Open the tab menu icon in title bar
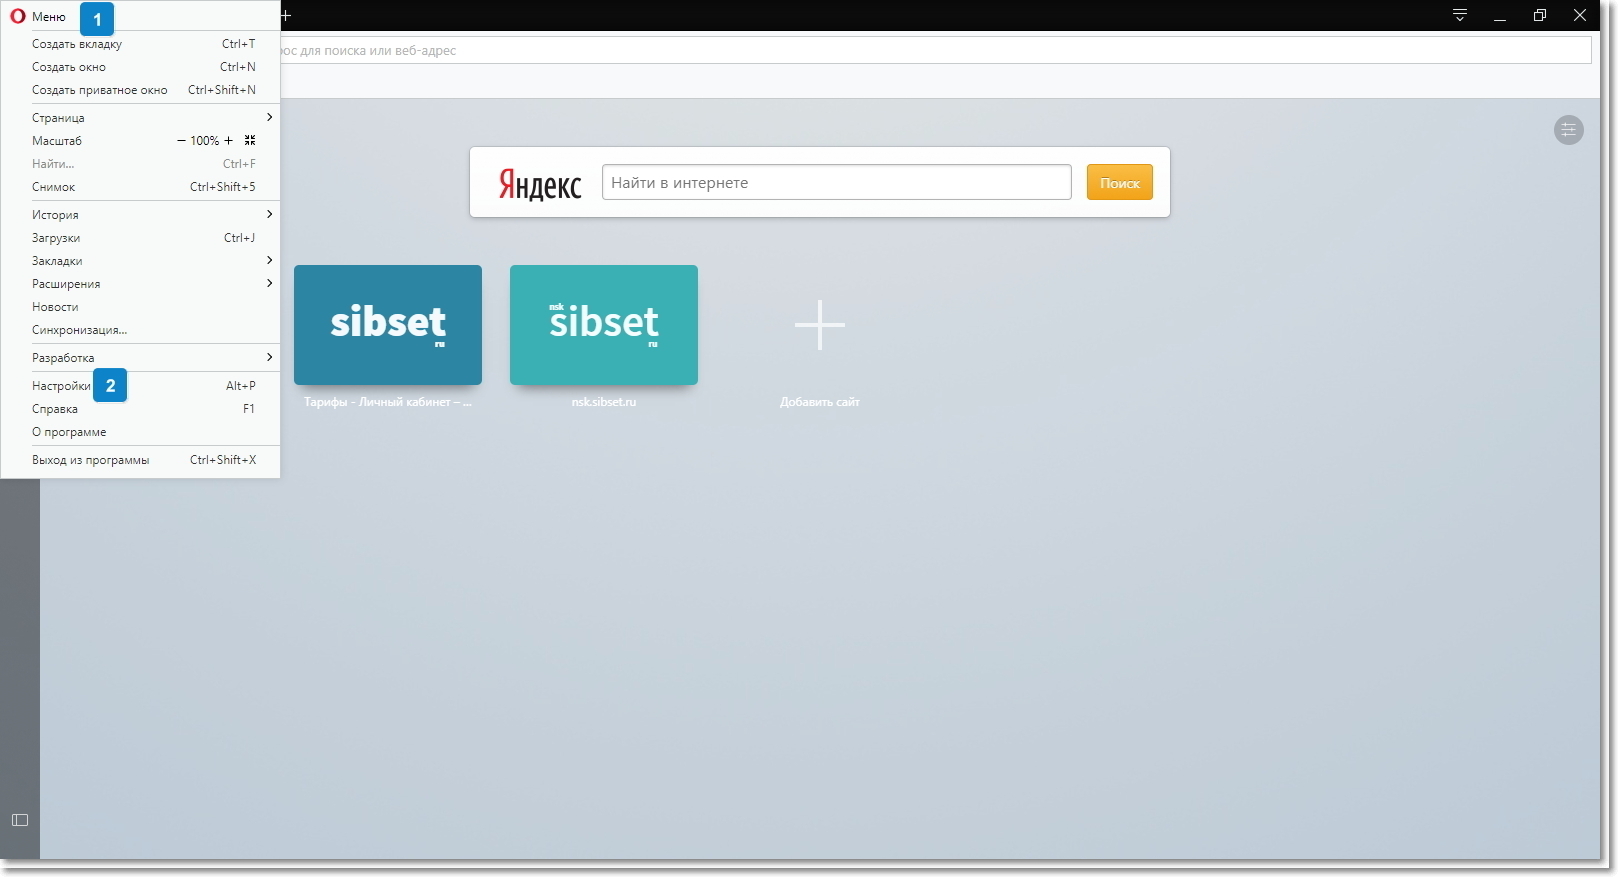 coord(1460,15)
